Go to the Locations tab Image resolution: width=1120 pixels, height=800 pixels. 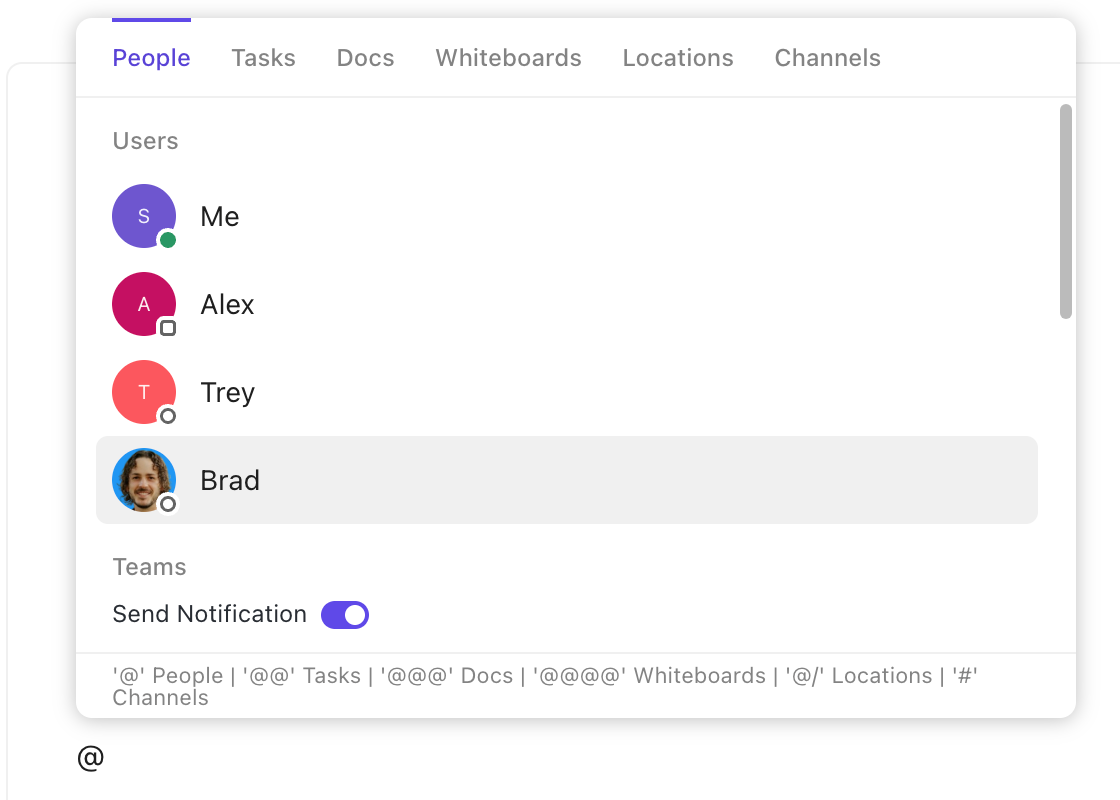click(678, 58)
